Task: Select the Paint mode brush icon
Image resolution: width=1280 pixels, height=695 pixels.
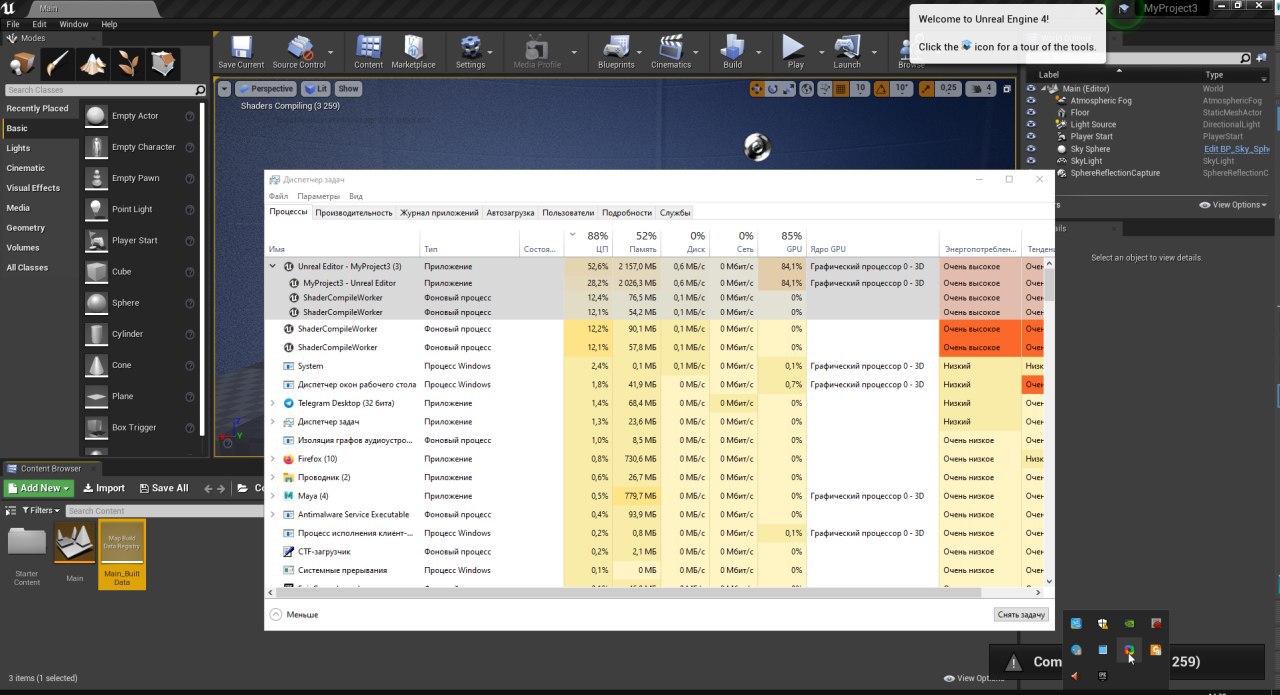Action: click(x=57, y=64)
